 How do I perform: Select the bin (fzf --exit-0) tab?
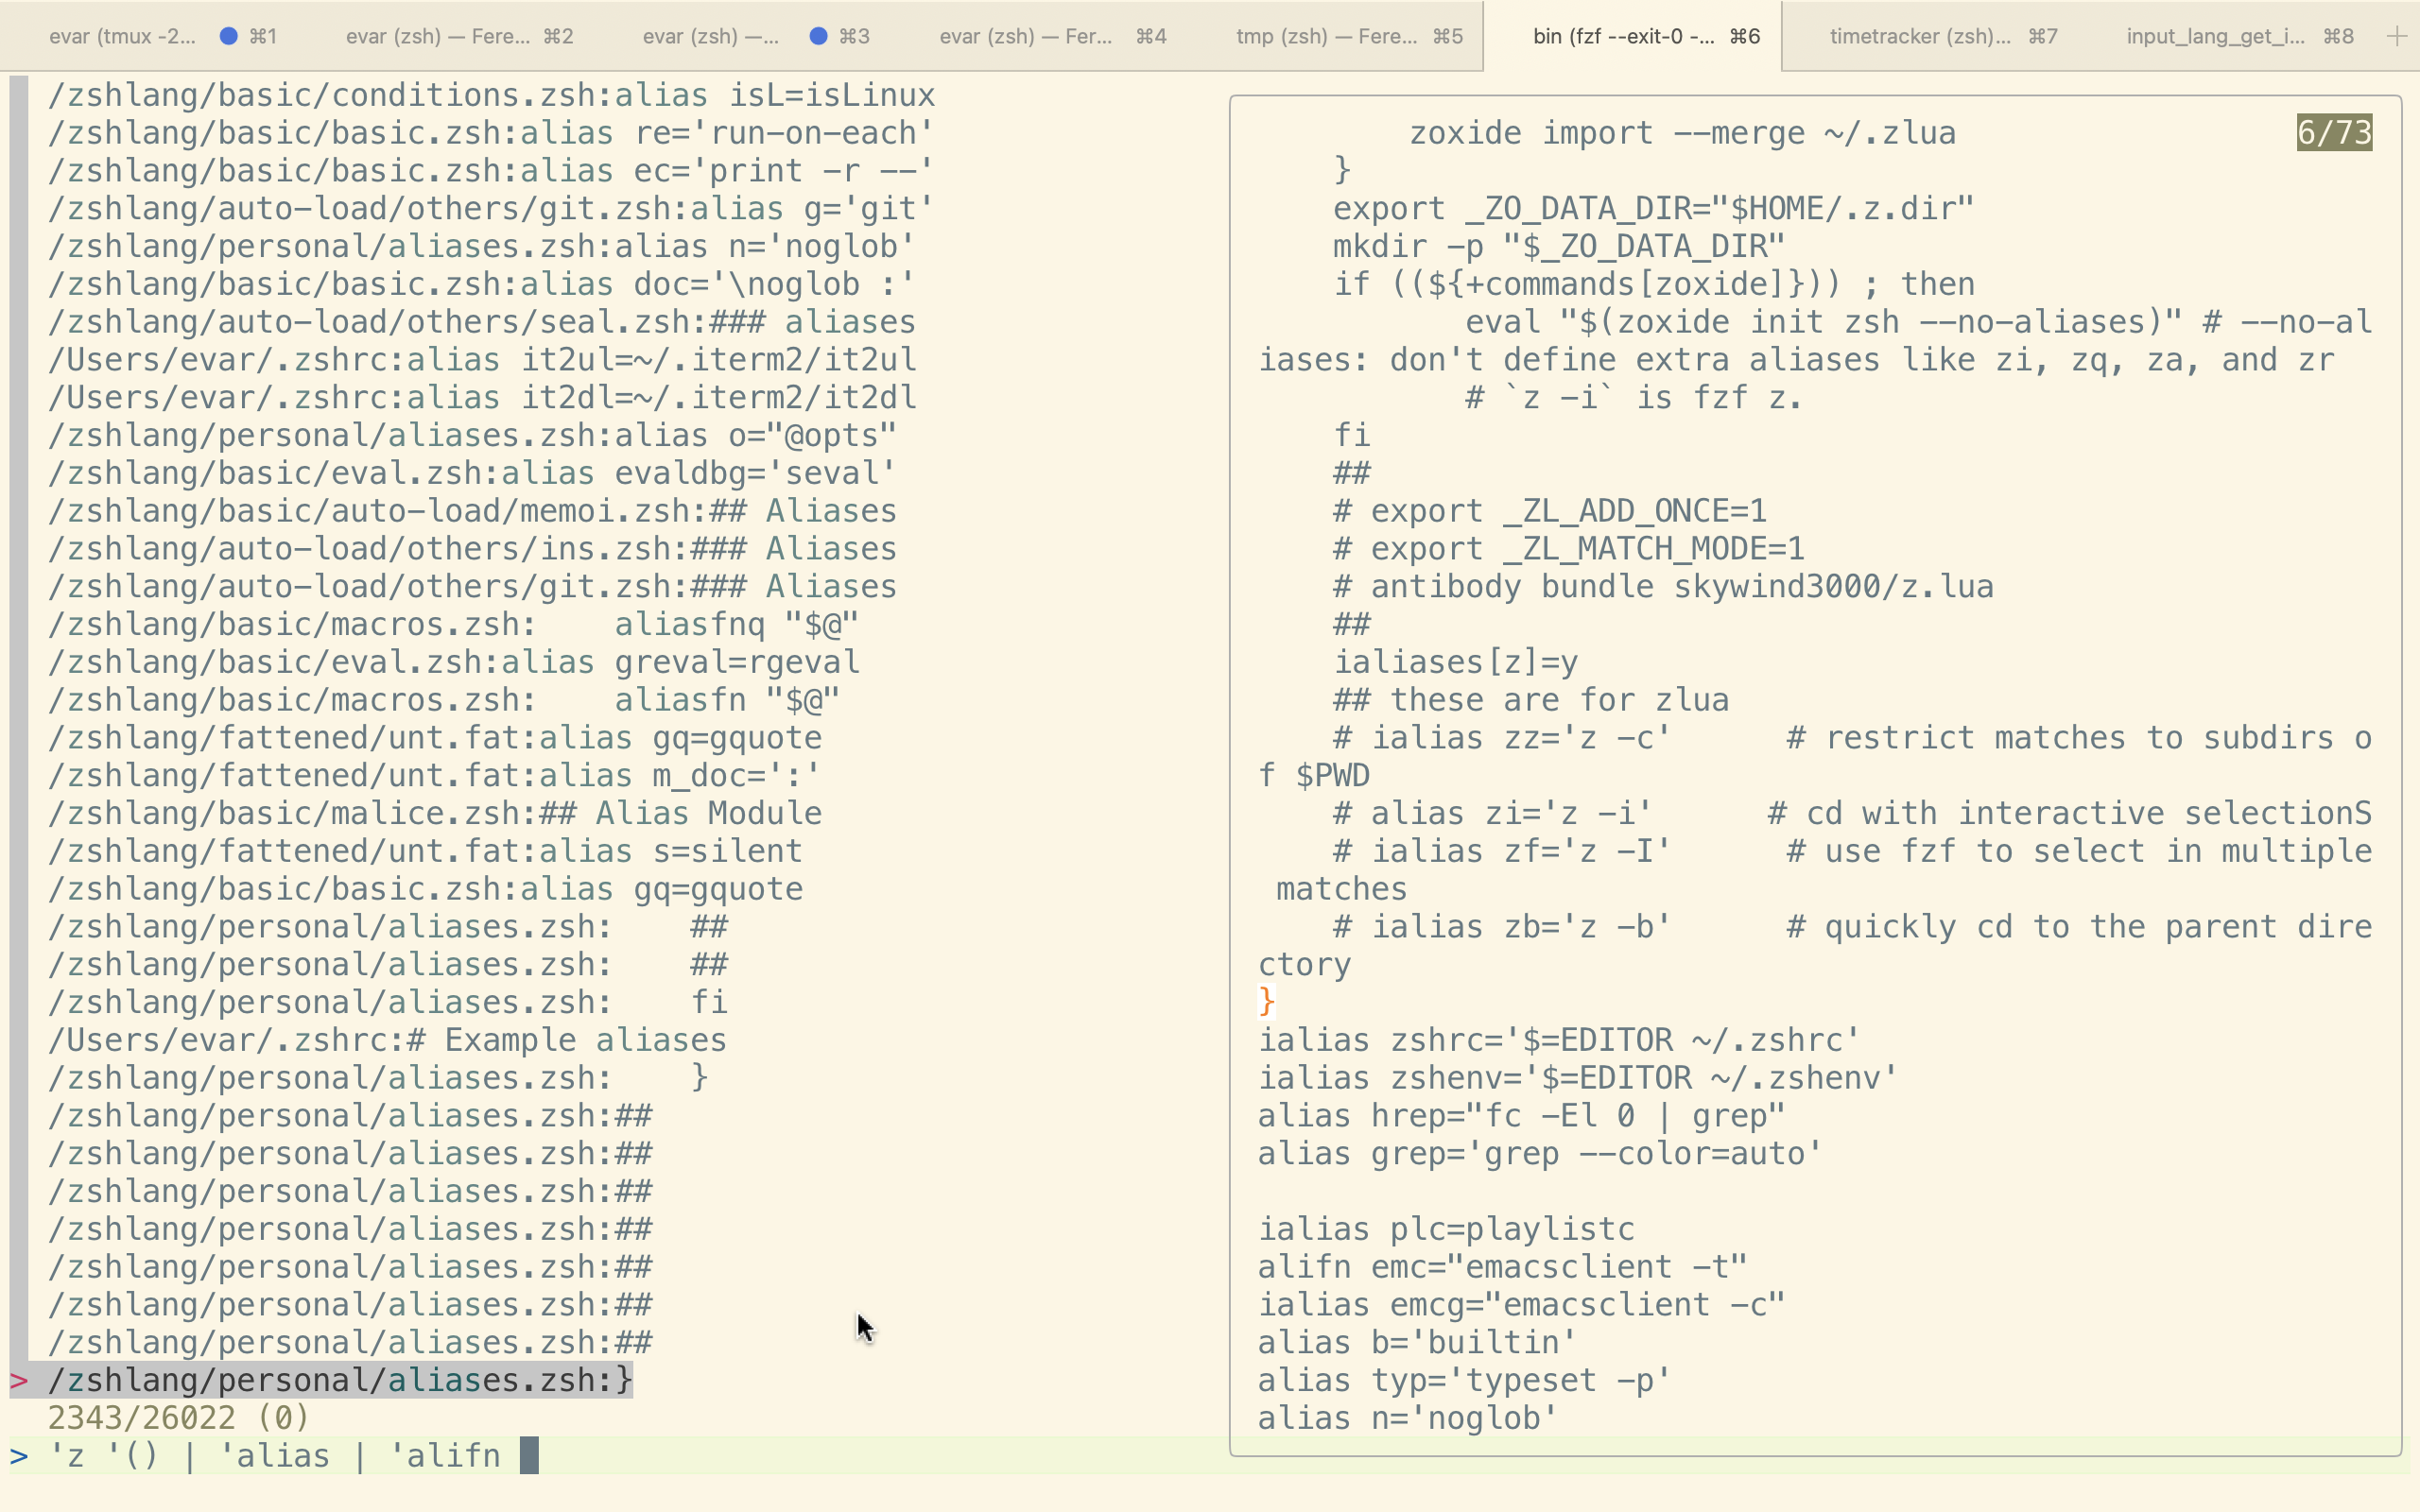click(1632, 36)
